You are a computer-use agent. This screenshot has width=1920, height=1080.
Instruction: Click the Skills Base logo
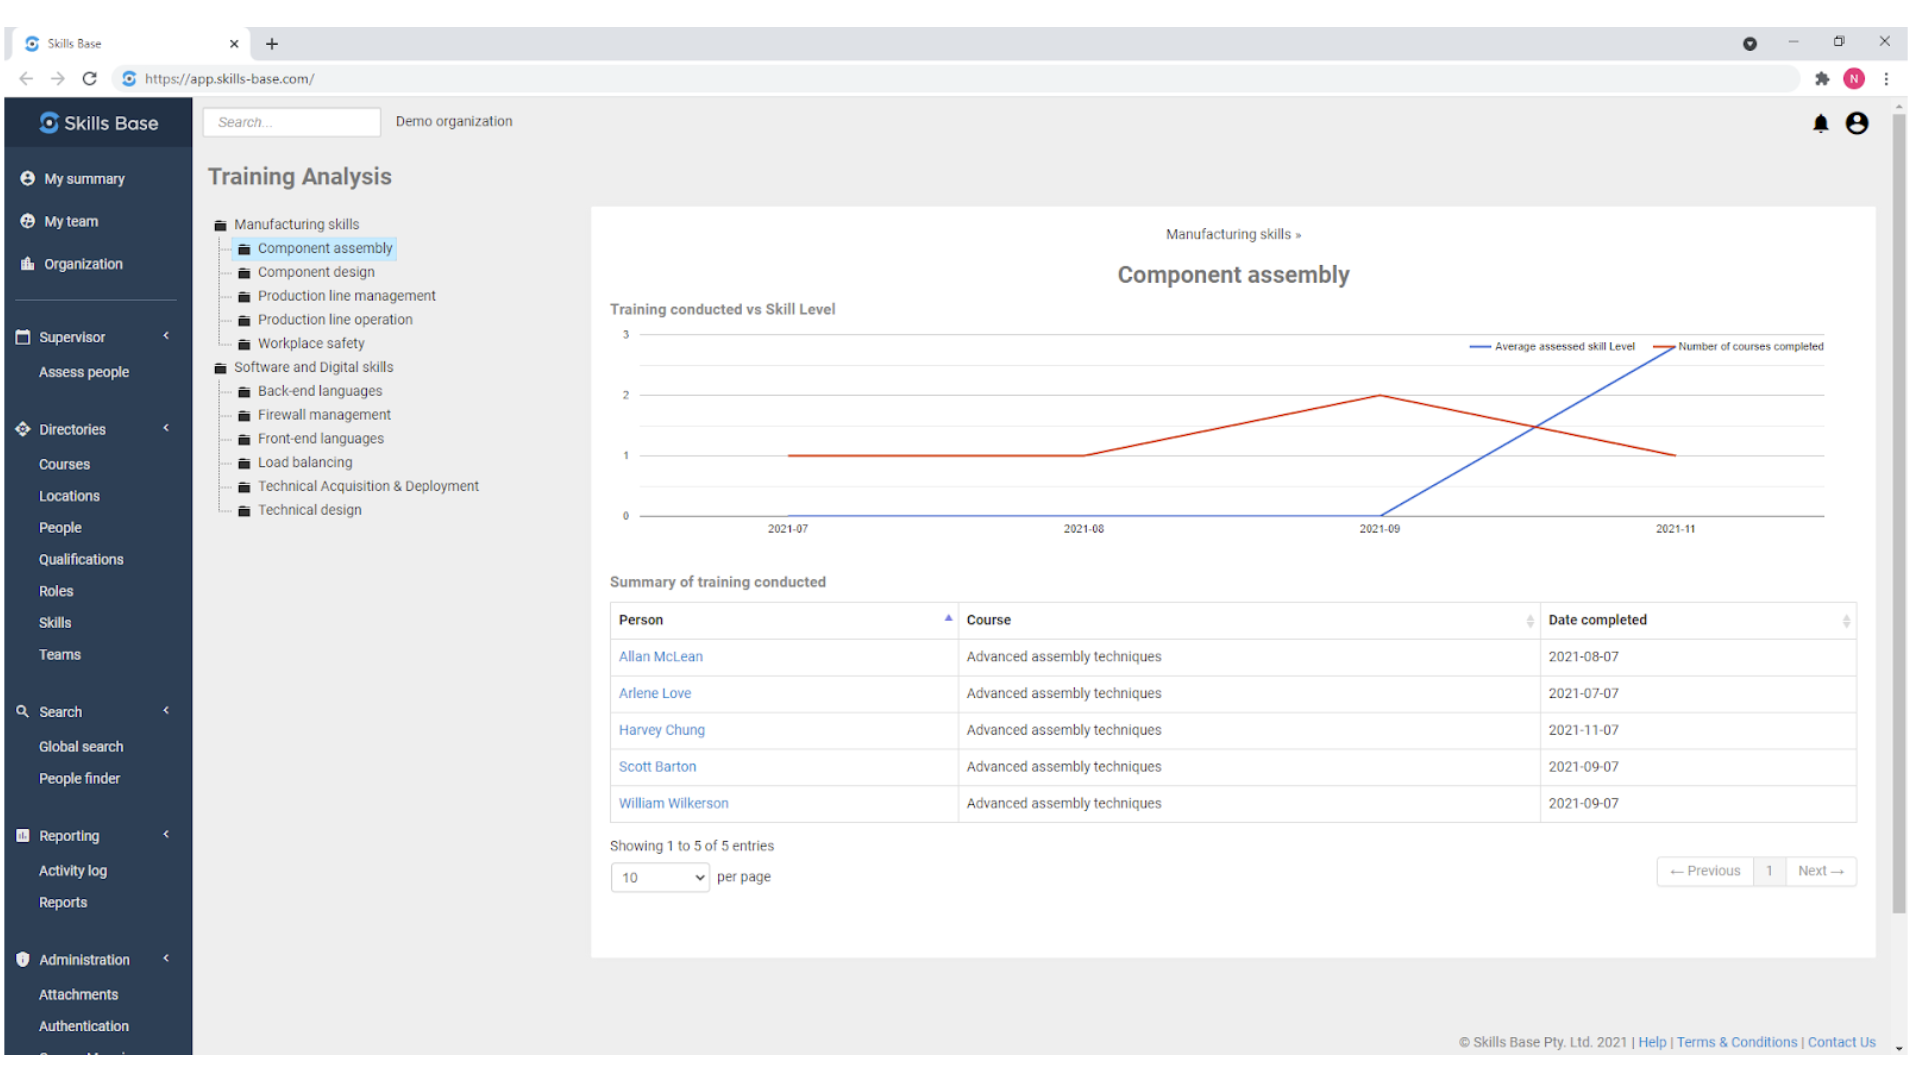click(98, 123)
